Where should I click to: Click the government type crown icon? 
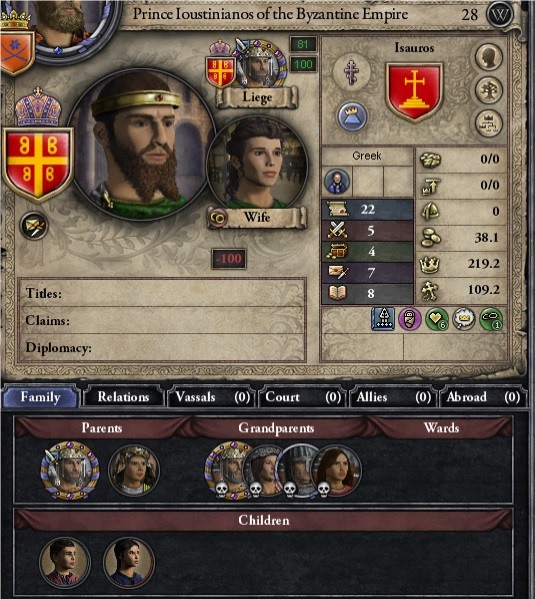pyautogui.click(x=352, y=116)
